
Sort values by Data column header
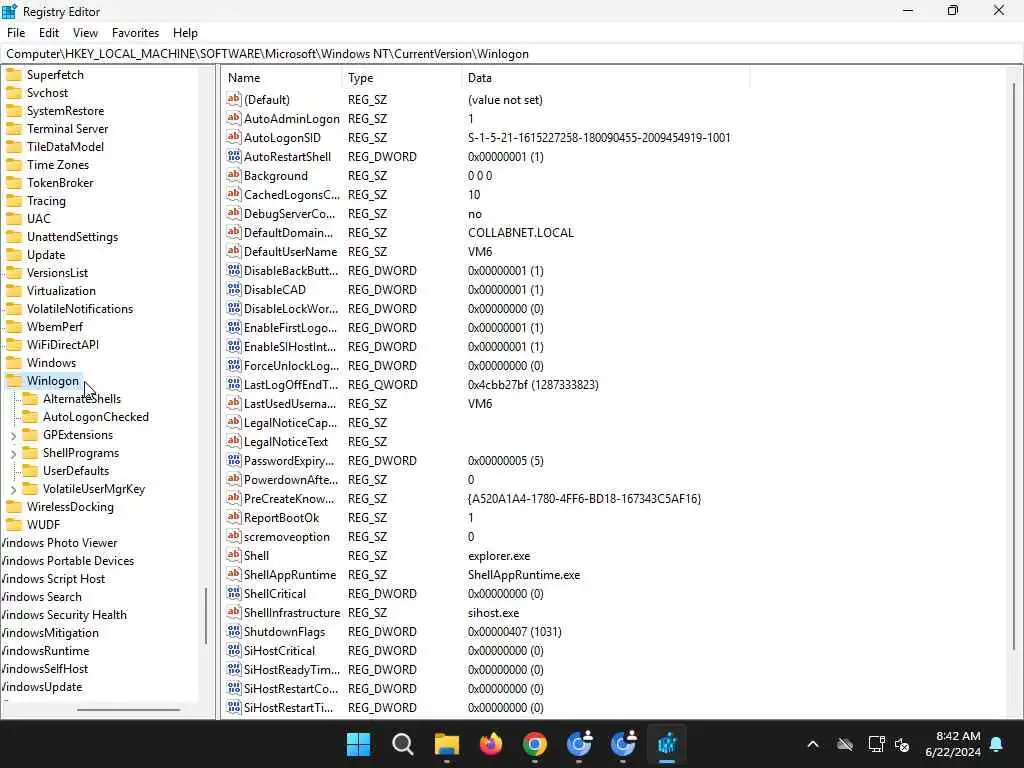[605, 78]
